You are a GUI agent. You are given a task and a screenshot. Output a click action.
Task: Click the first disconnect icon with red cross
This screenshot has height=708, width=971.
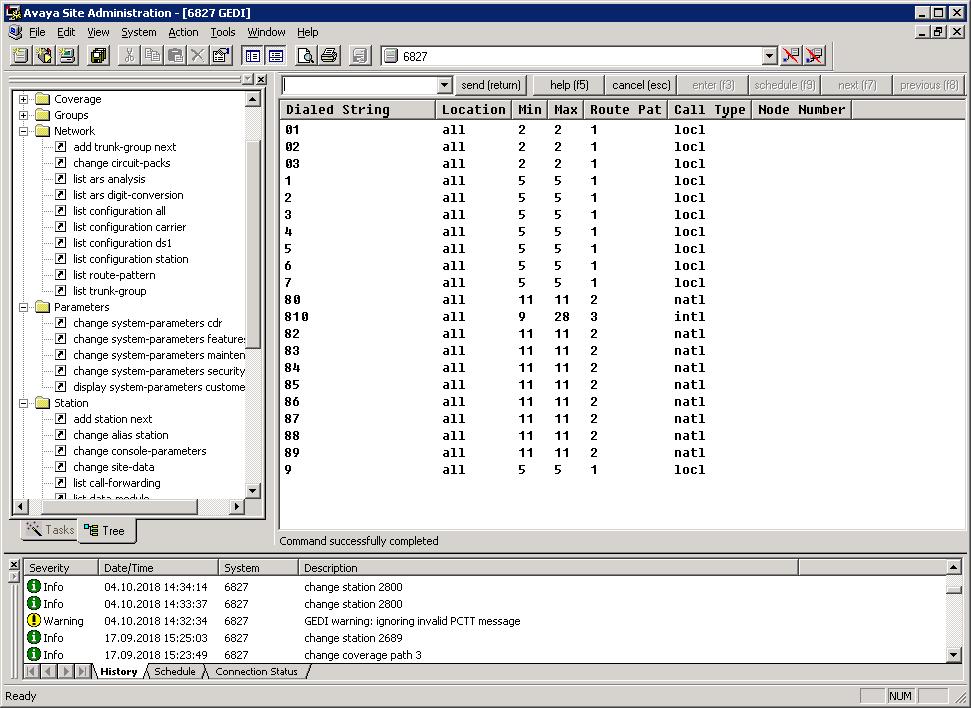tap(791, 56)
